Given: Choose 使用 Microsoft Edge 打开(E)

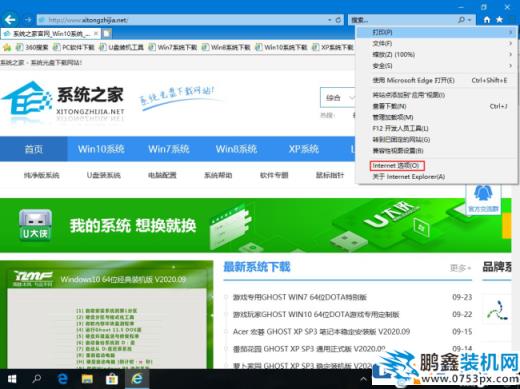Looking at the screenshot, I should pos(437,80).
